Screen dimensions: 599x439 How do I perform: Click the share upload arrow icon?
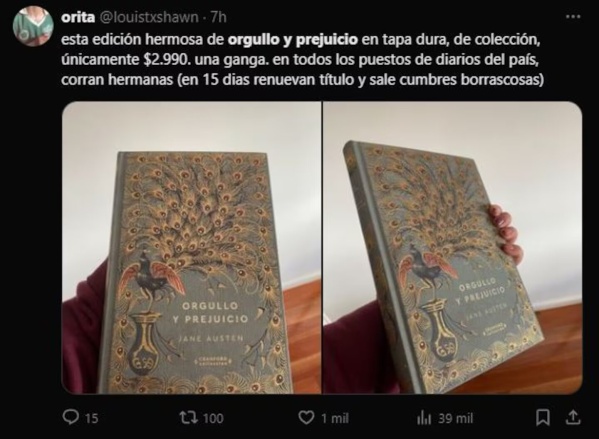[573, 418]
